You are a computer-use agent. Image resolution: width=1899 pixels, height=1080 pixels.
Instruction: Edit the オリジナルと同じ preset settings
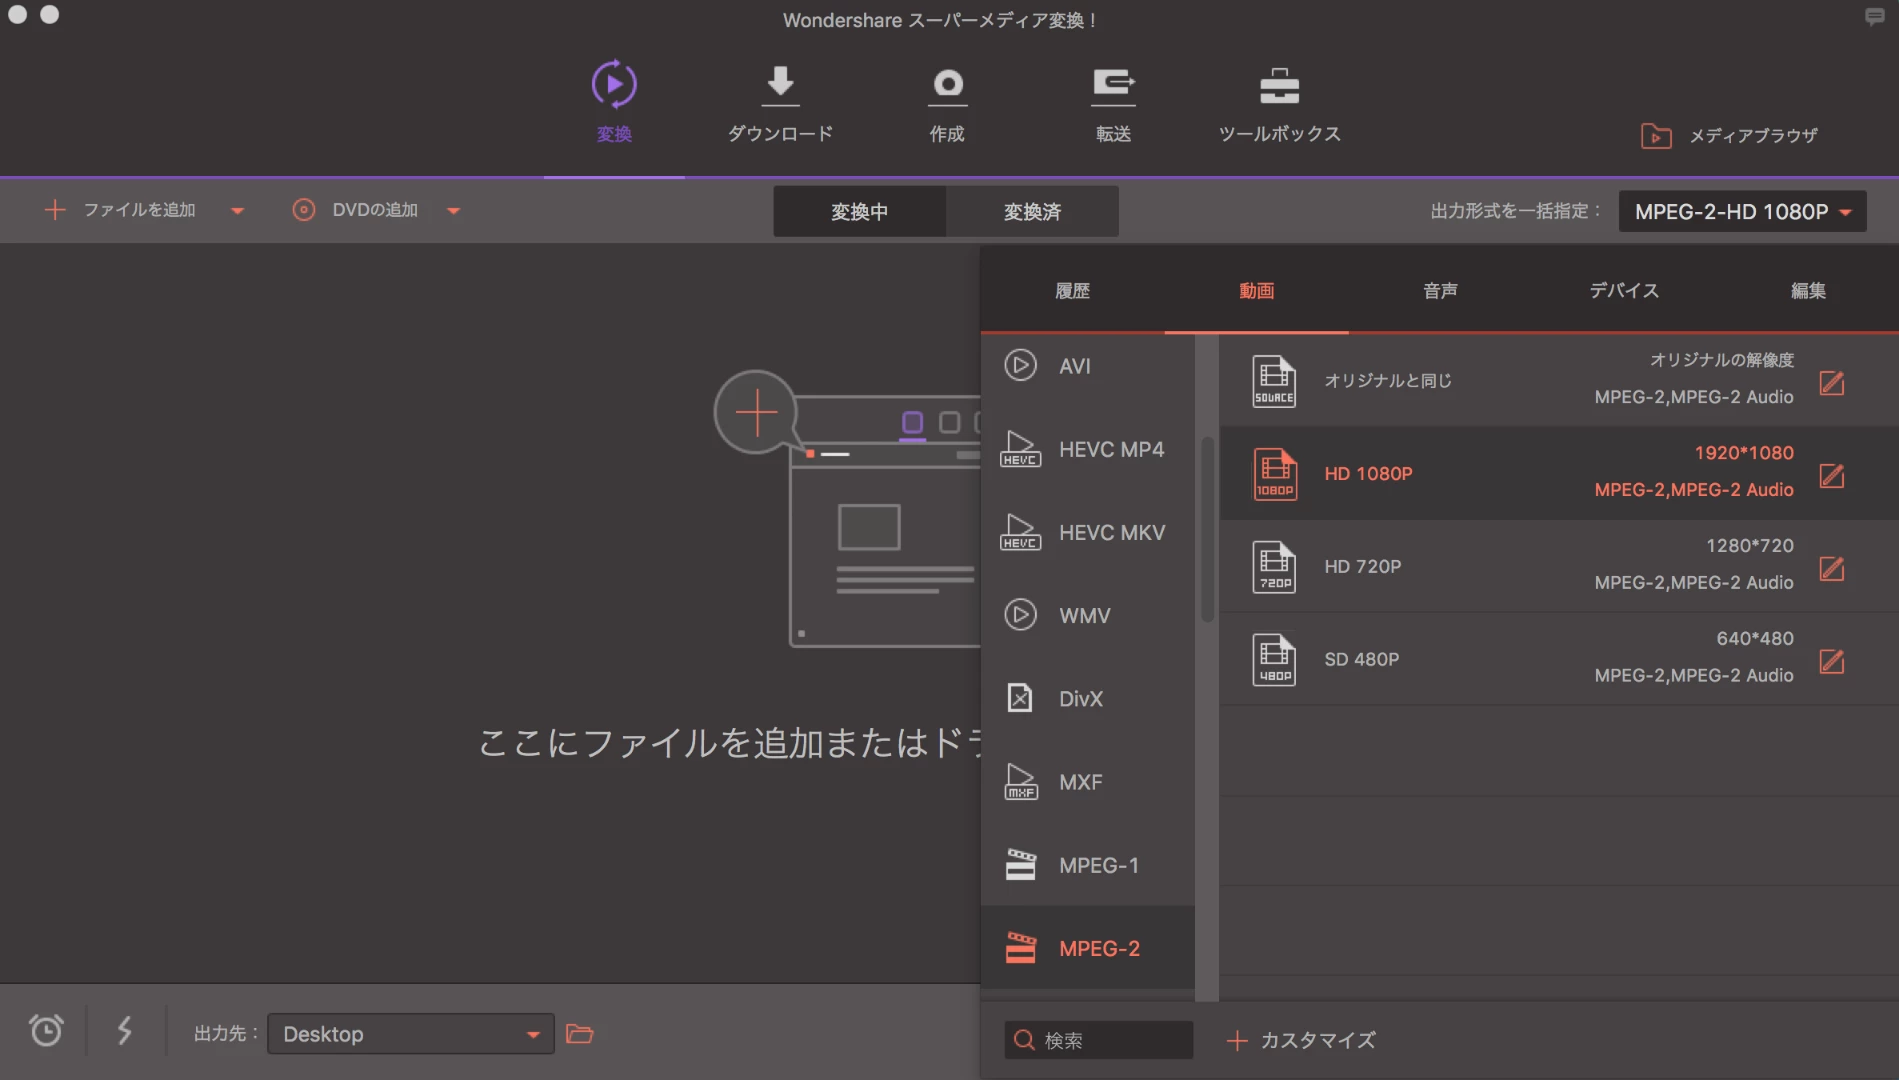click(x=1831, y=383)
